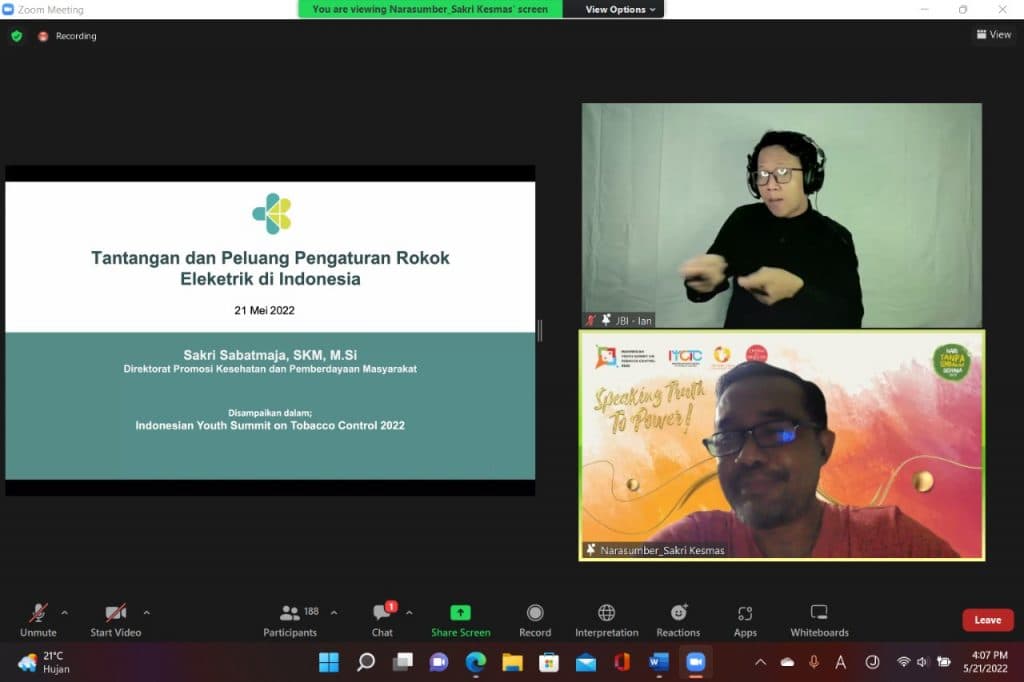Image resolution: width=1024 pixels, height=682 pixels.
Task: Click the "You are viewing Narasumber_Sakri Kesmas' screen" banner
Action: [430, 9]
